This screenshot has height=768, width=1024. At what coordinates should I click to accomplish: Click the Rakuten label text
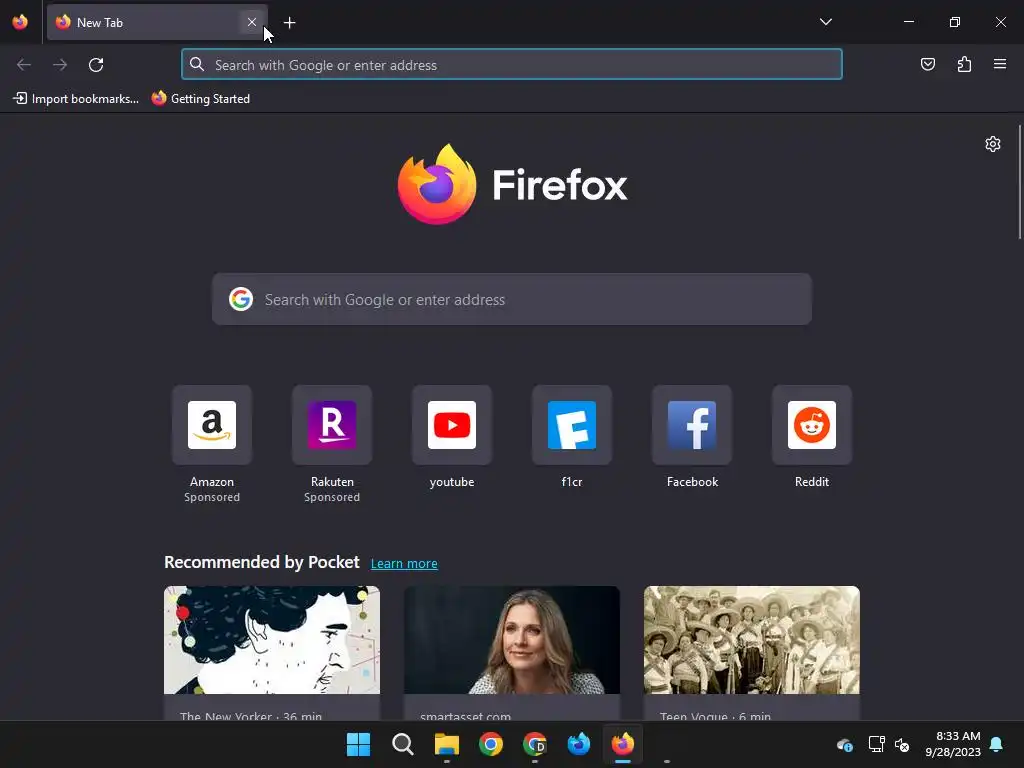pyautogui.click(x=332, y=482)
